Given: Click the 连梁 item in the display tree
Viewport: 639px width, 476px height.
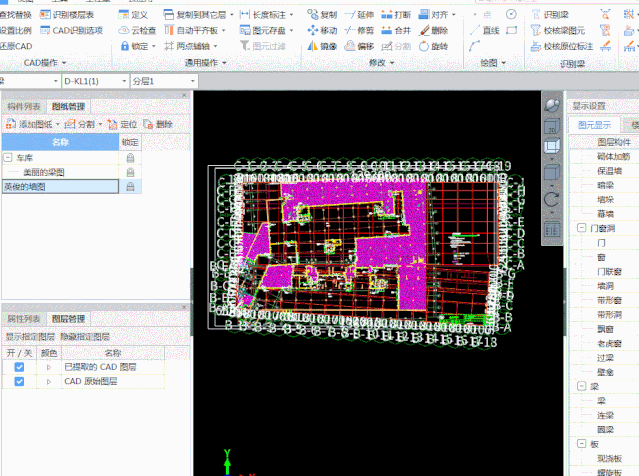Looking at the screenshot, I should coord(605,415).
